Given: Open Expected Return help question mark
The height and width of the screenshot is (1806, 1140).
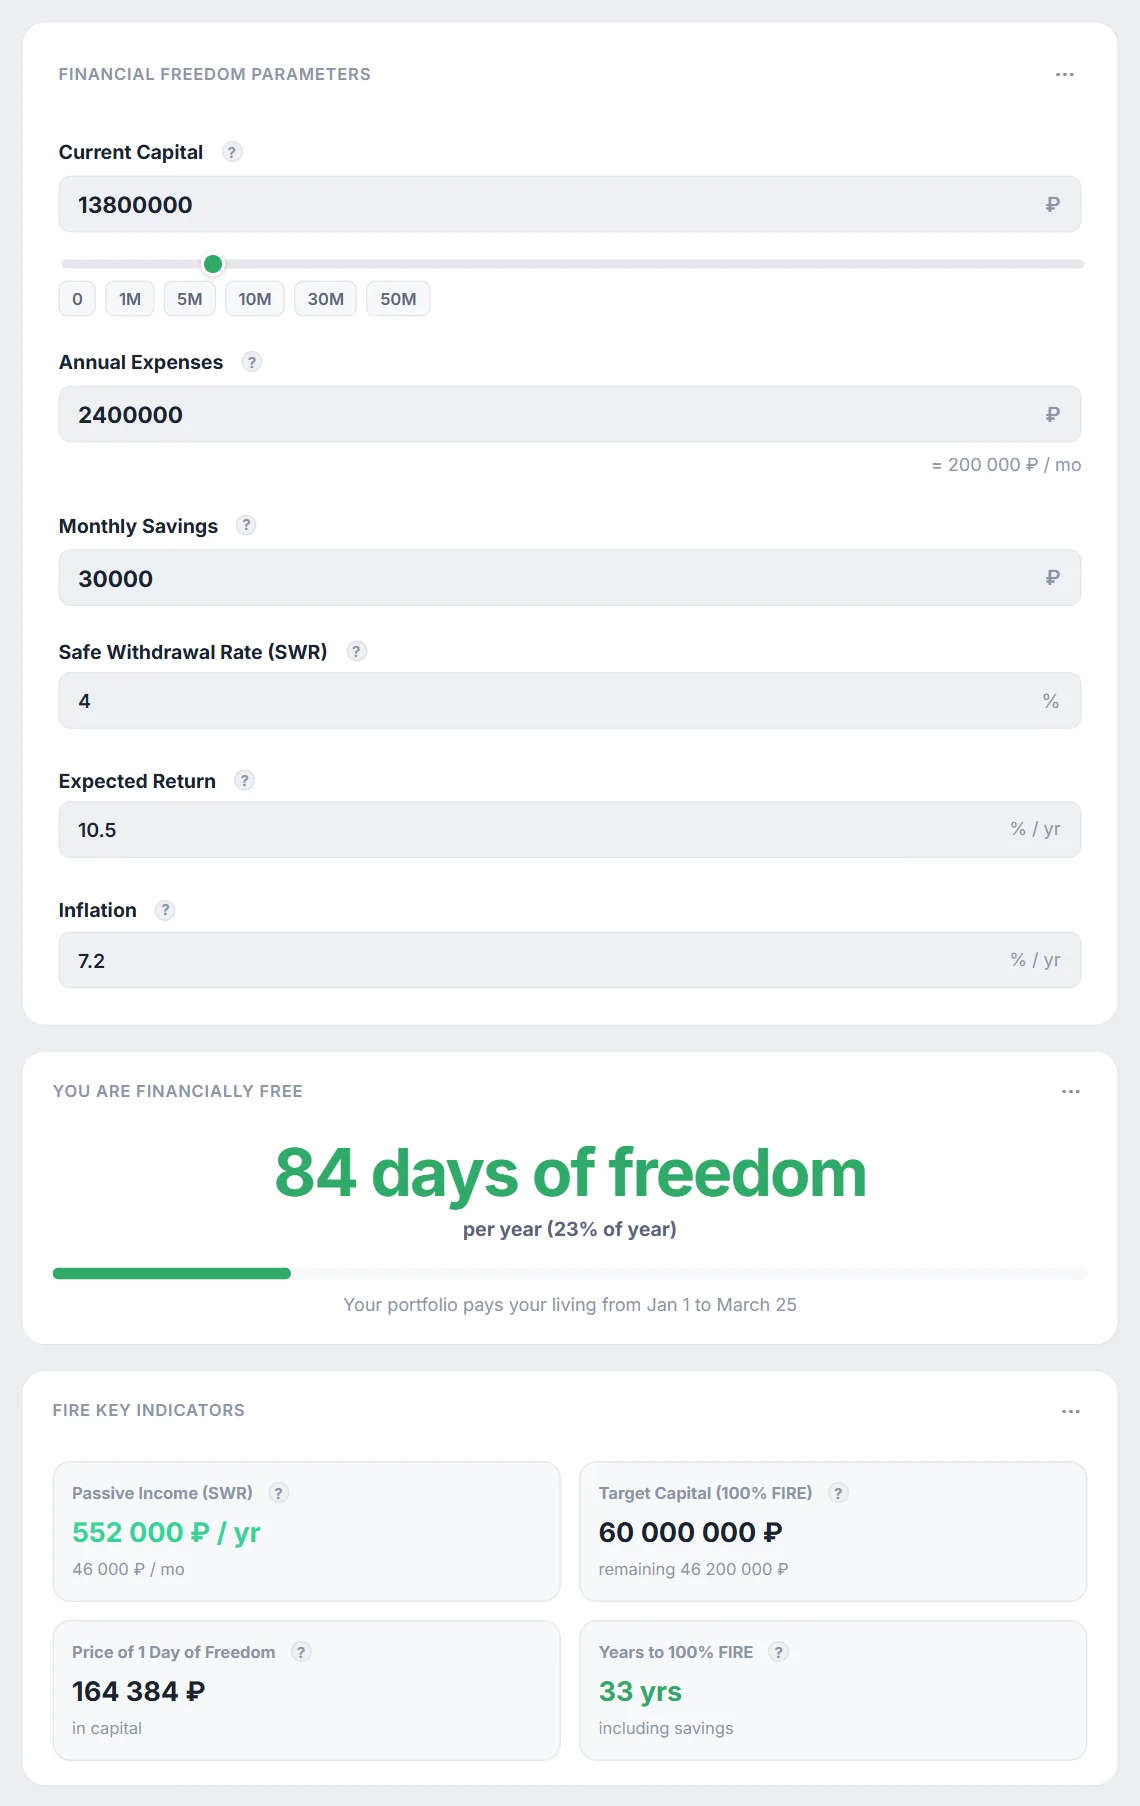Looking at the screenshot, I should click(244, 780).
